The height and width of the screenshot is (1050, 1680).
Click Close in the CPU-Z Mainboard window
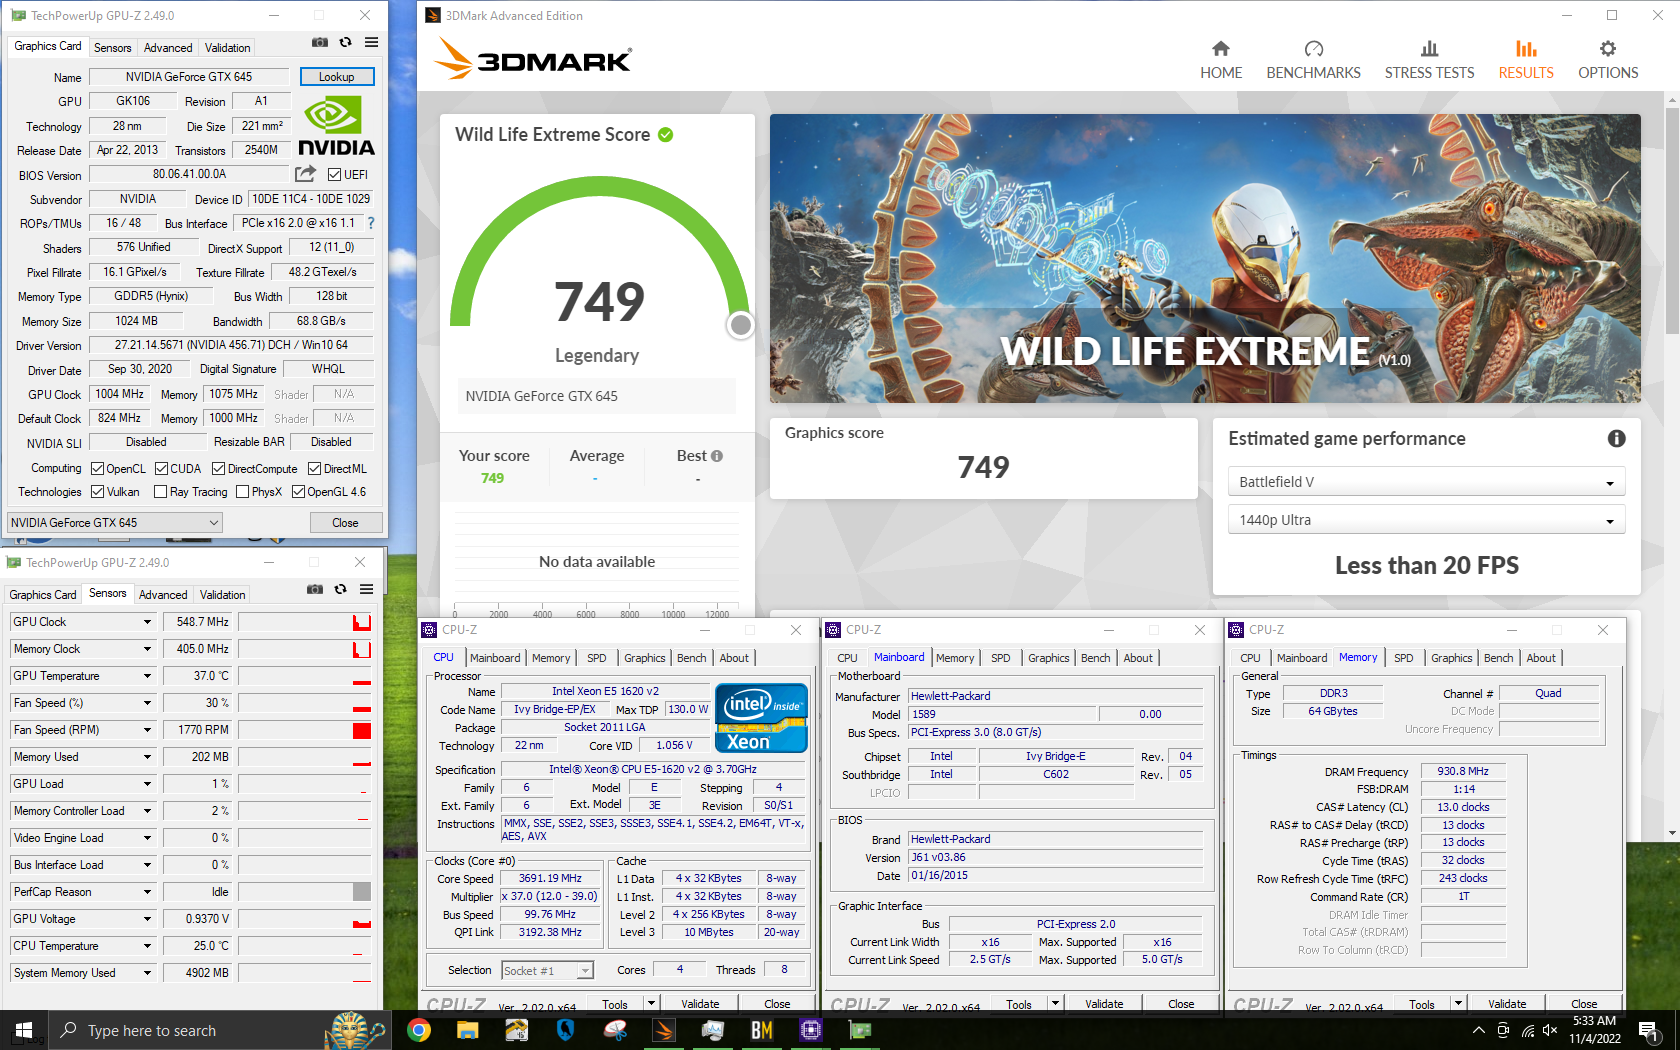coord(1181,1003)
